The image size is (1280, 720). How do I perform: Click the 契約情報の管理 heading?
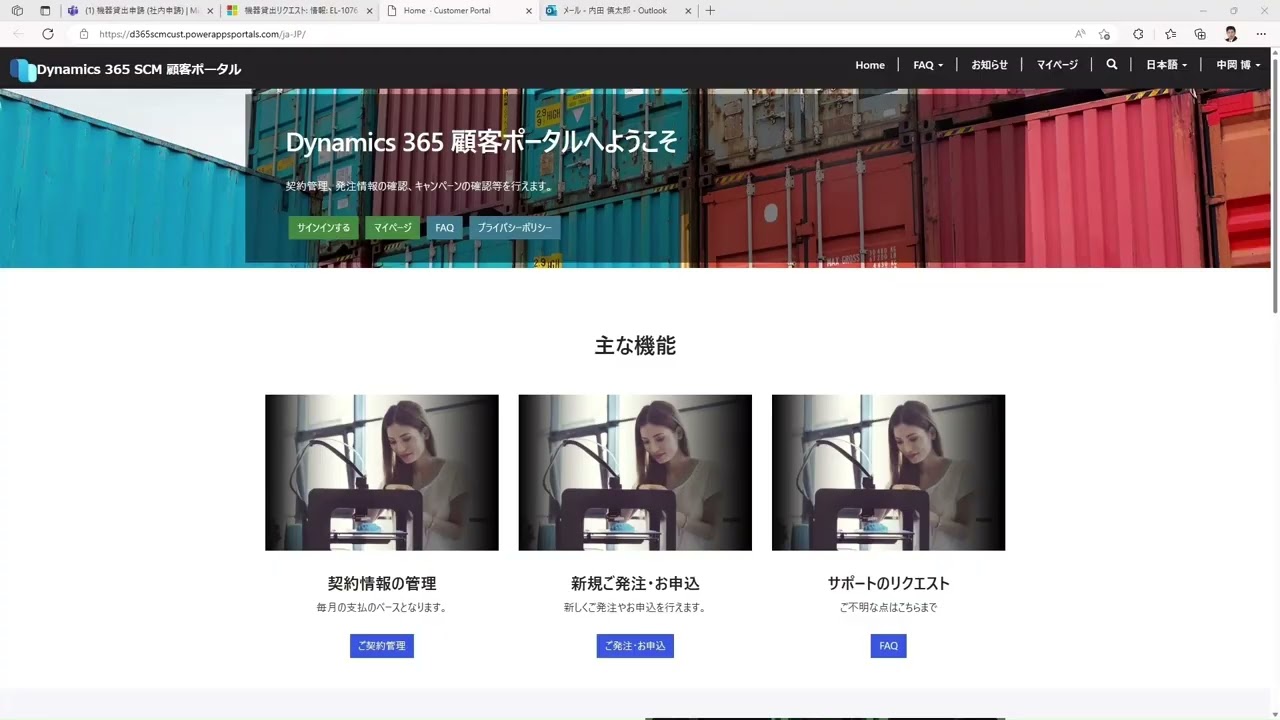pyautogui.click(x=382, y=583)
